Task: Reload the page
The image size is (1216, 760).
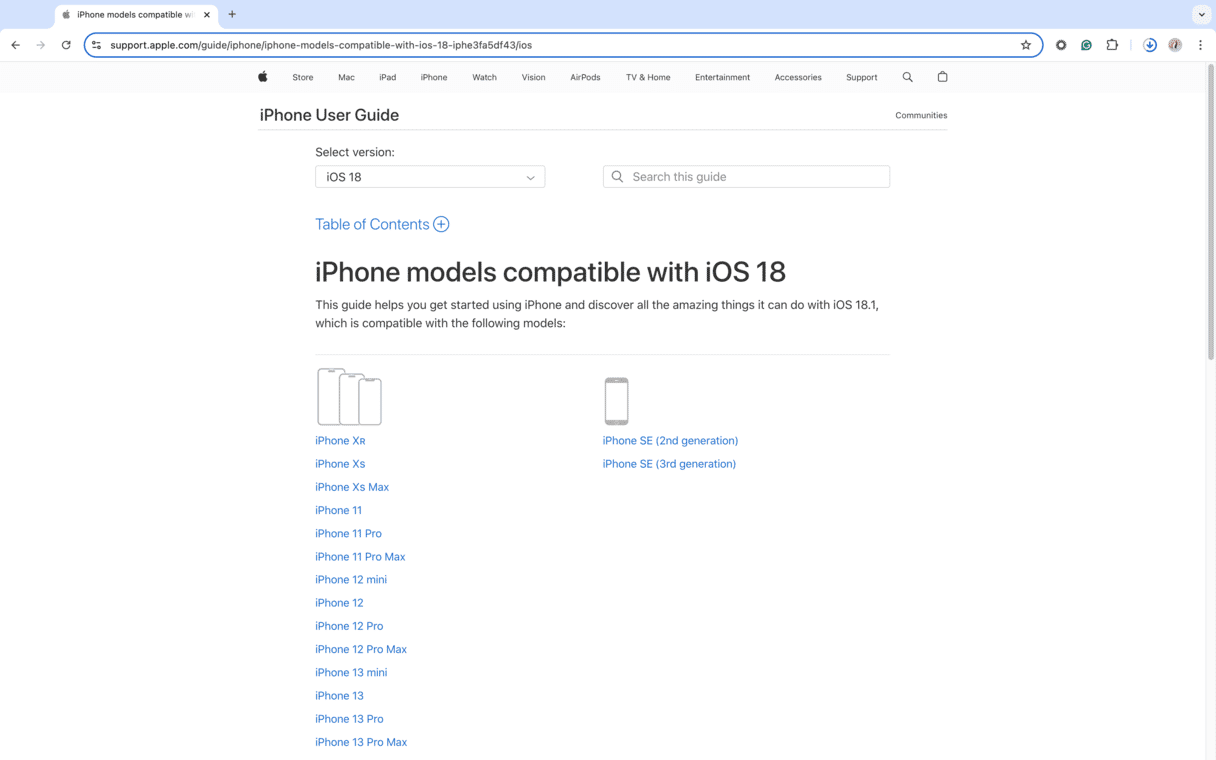Action: pos(66,45)
